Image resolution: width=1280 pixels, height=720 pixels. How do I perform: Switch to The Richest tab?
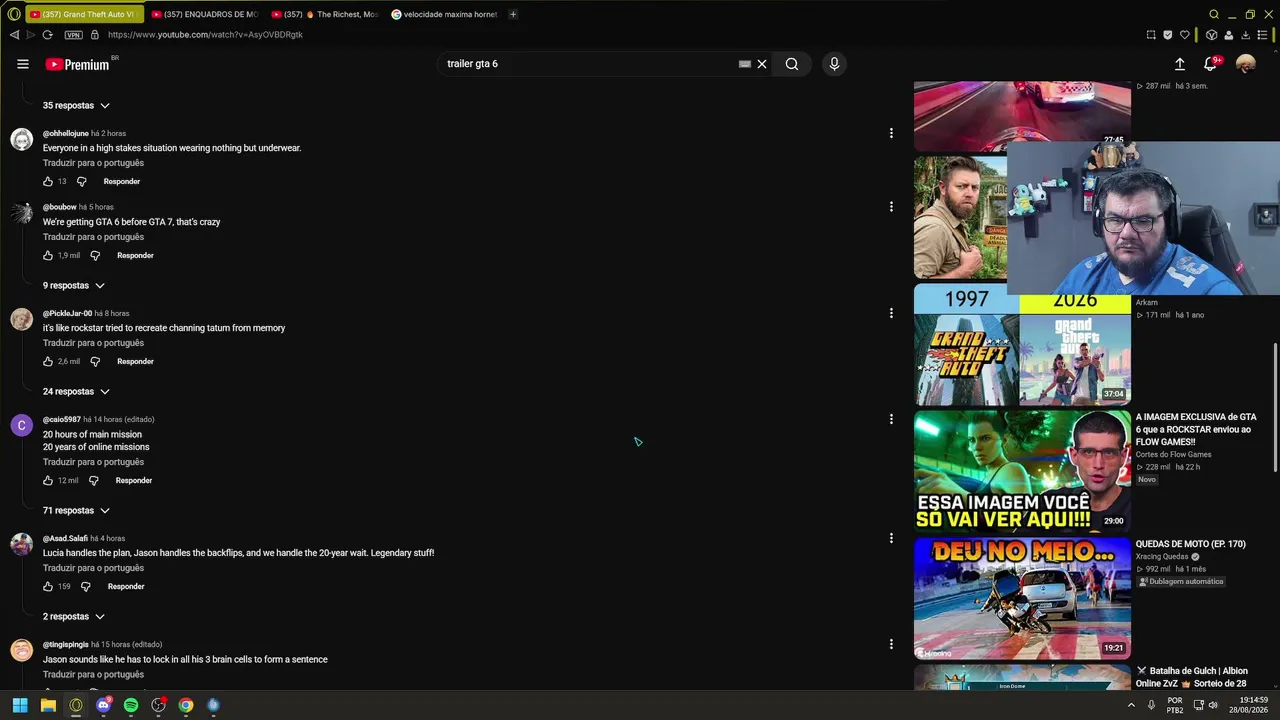pos(325,14)
